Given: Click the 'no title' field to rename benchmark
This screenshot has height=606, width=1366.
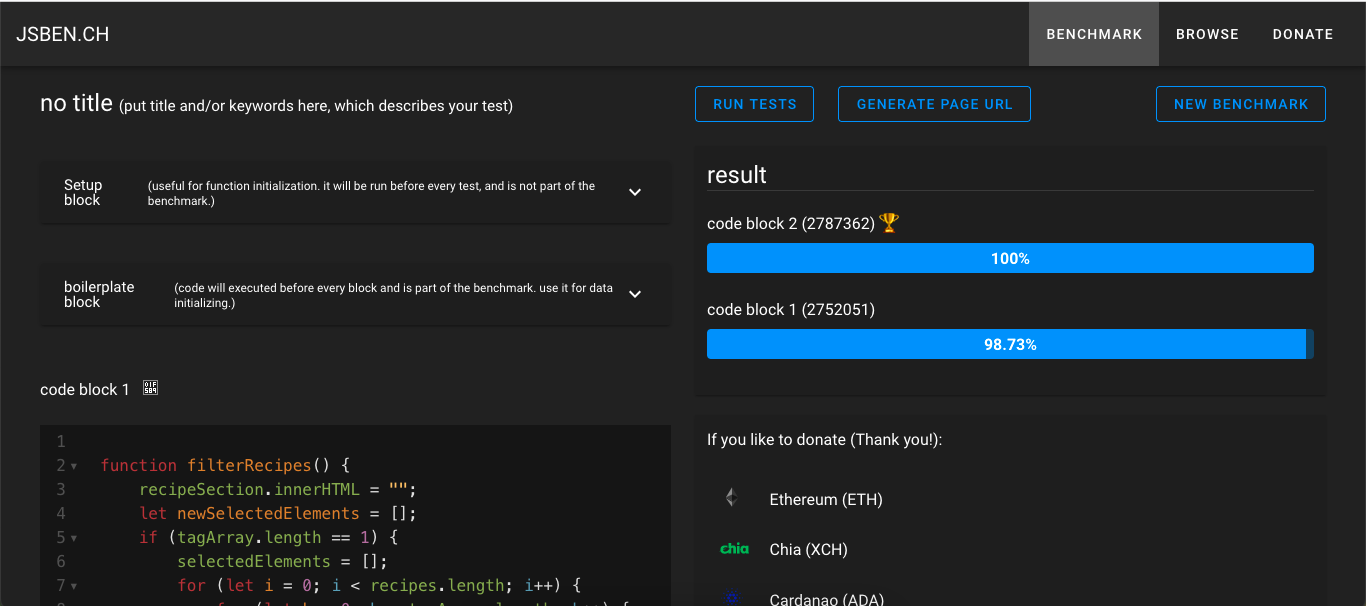Looking at the screenshot, I should click(77, 102).
